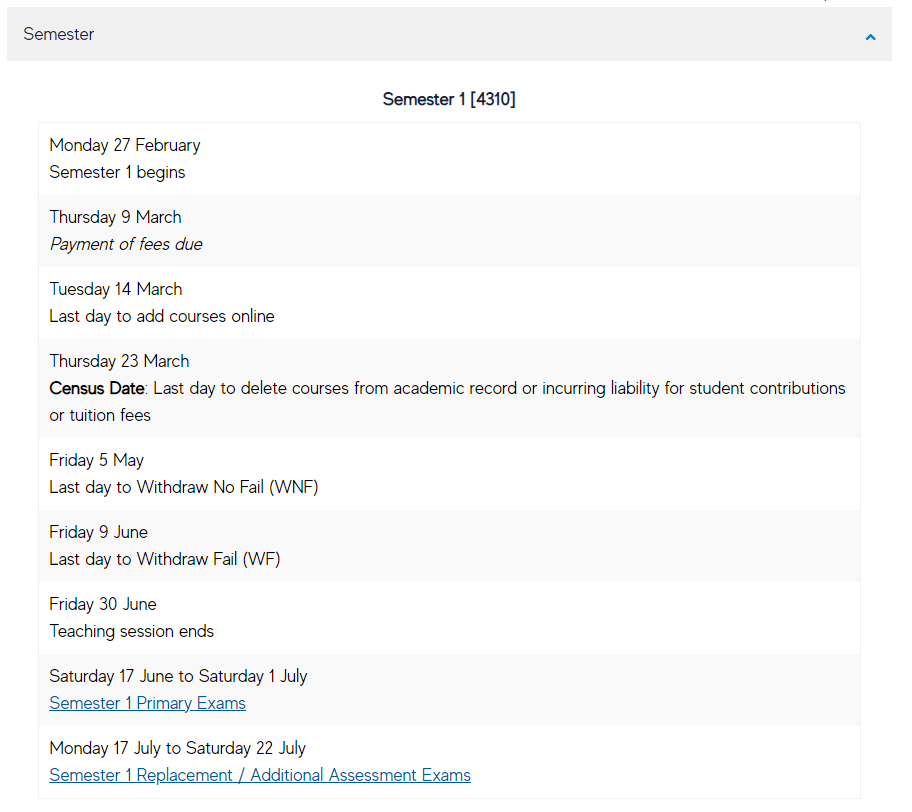Click the Semester 1 begins text
This screenshot has width=912, height=812.
click(117, 172)
